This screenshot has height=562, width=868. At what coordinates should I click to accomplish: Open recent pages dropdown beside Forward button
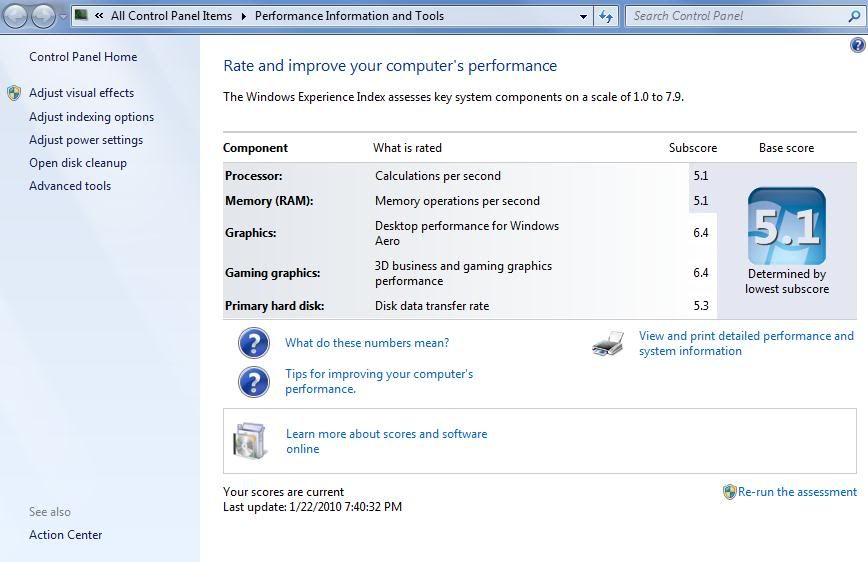pos(63,17)
